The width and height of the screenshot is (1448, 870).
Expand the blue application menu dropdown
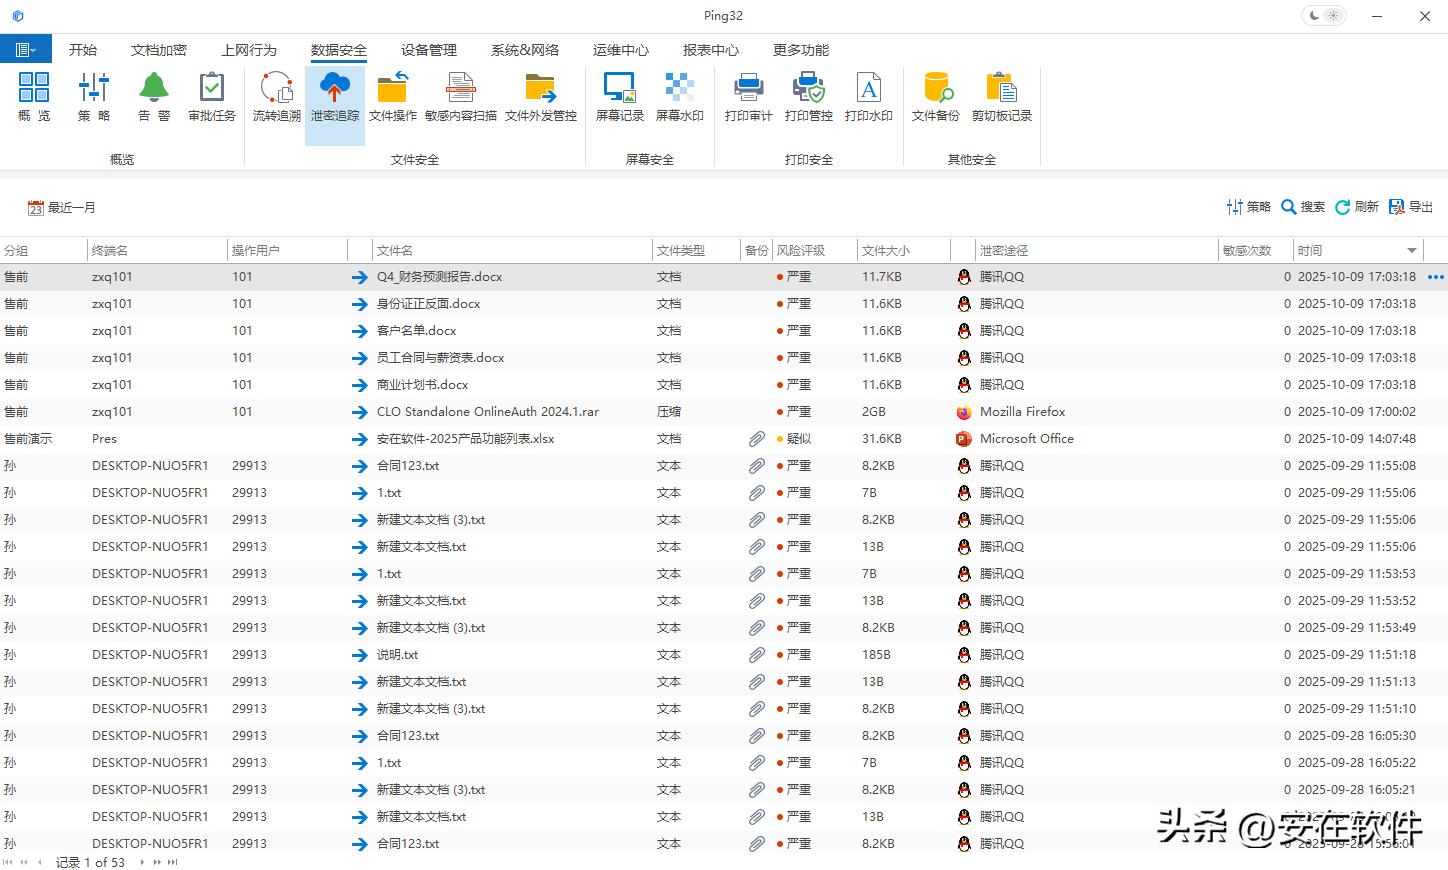(25, 49)
